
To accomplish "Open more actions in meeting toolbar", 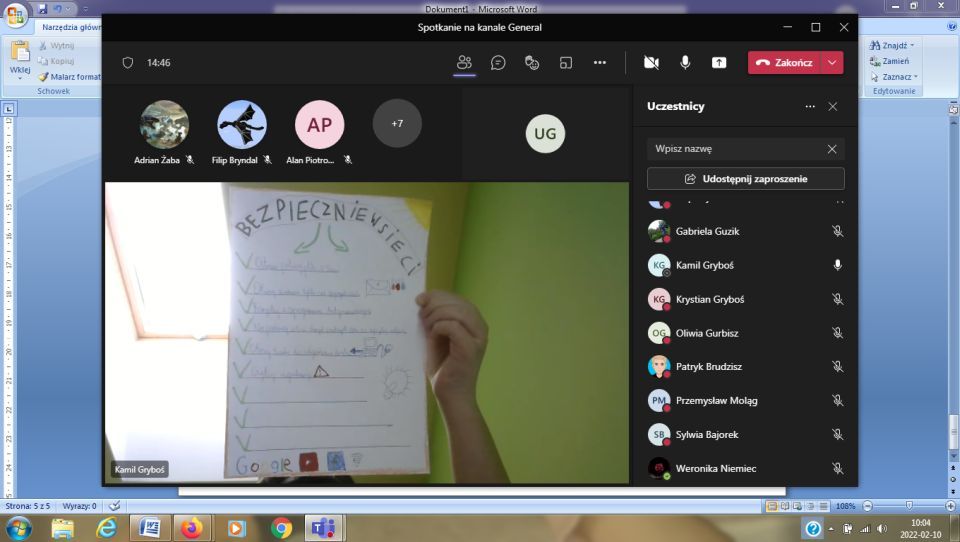I will [x=600, y=62].
